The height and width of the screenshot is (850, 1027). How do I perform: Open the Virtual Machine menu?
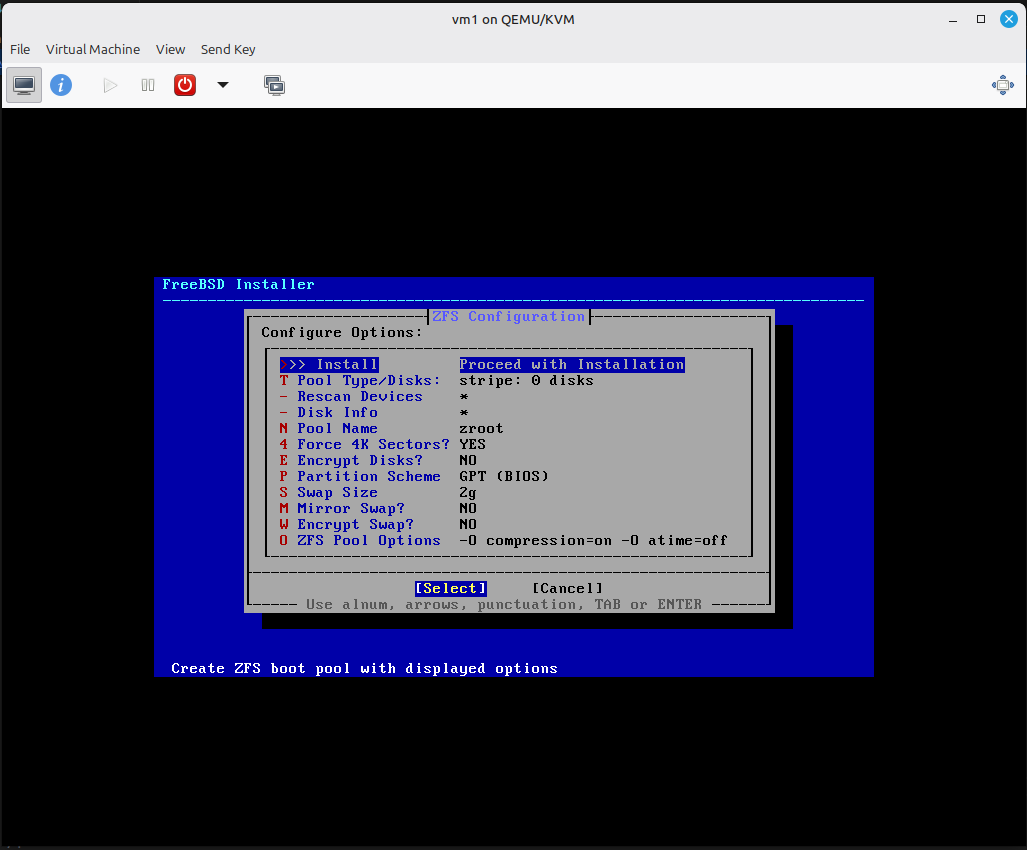[93, 49]
